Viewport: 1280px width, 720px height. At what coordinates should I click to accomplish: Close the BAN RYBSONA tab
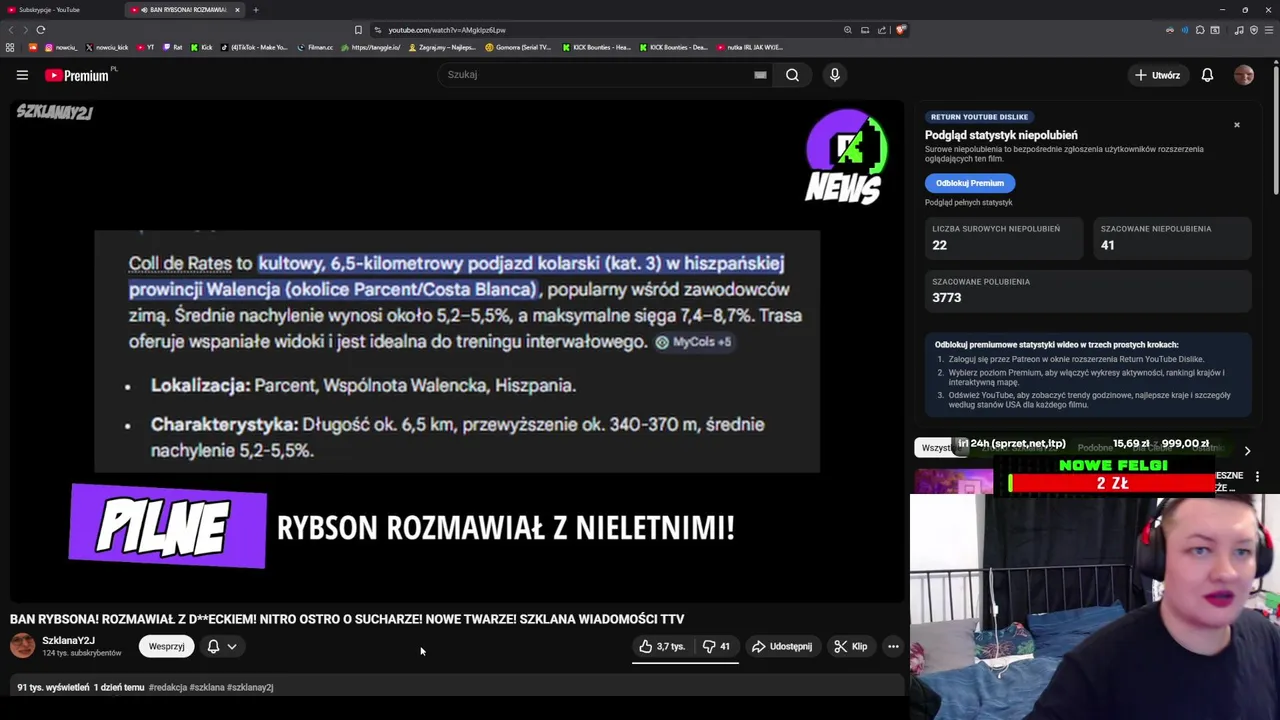tap(237, 10)
